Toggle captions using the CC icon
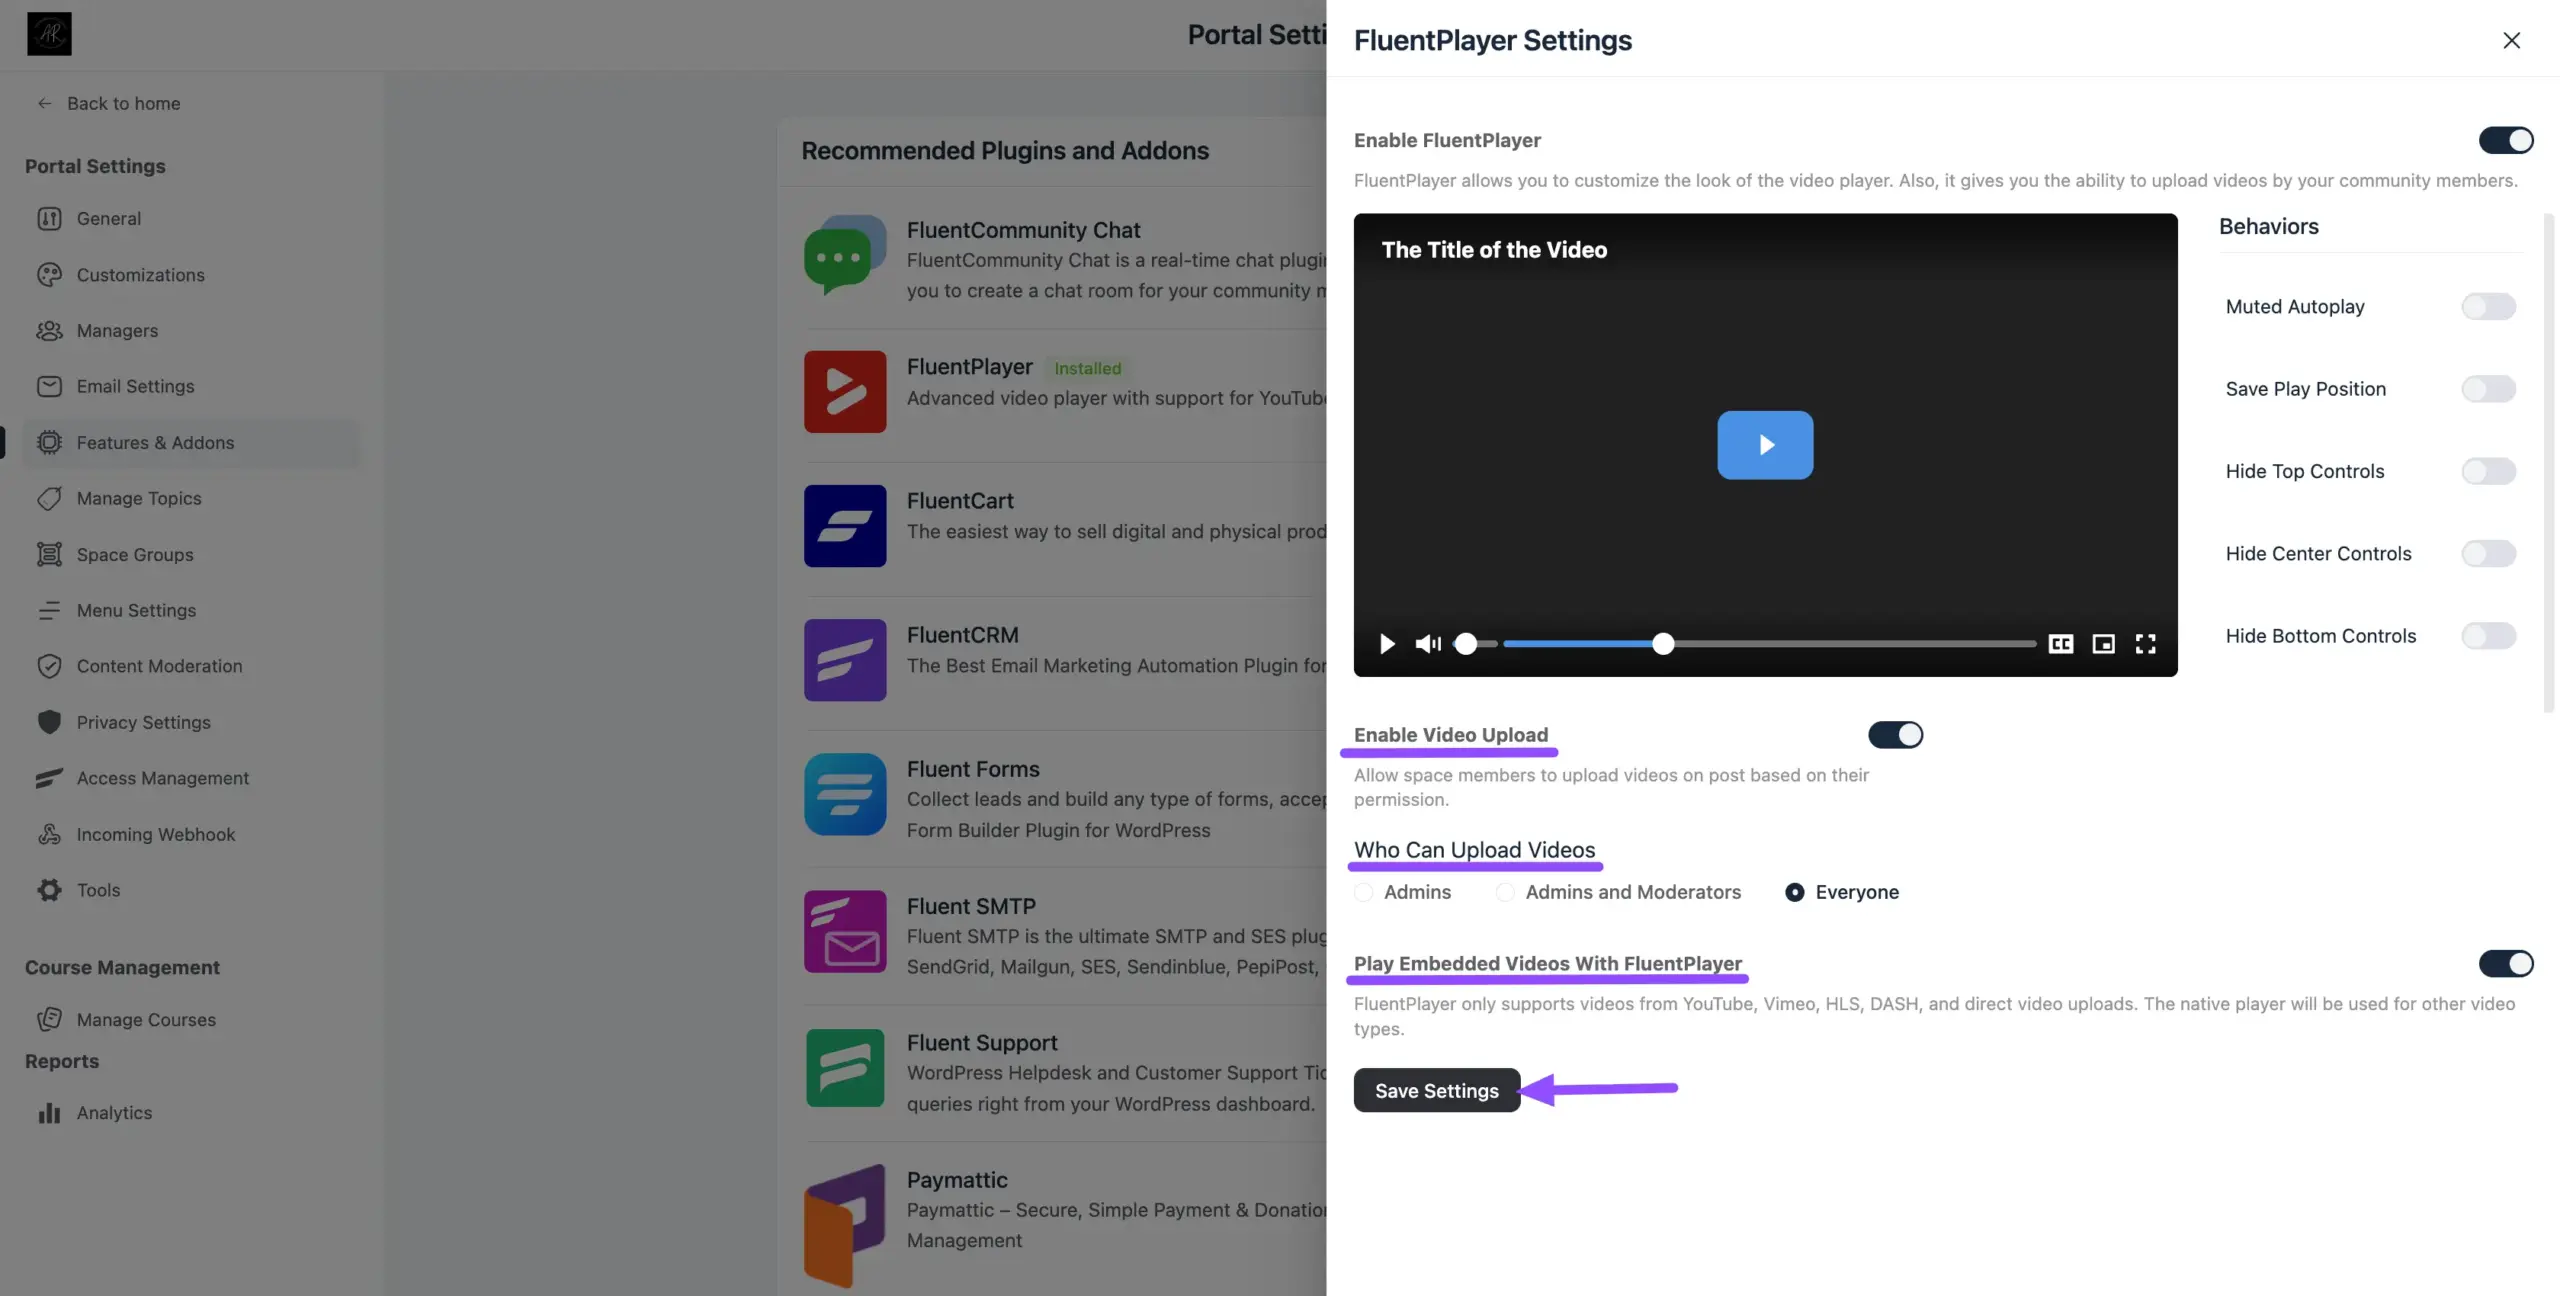 (2060, 643)
